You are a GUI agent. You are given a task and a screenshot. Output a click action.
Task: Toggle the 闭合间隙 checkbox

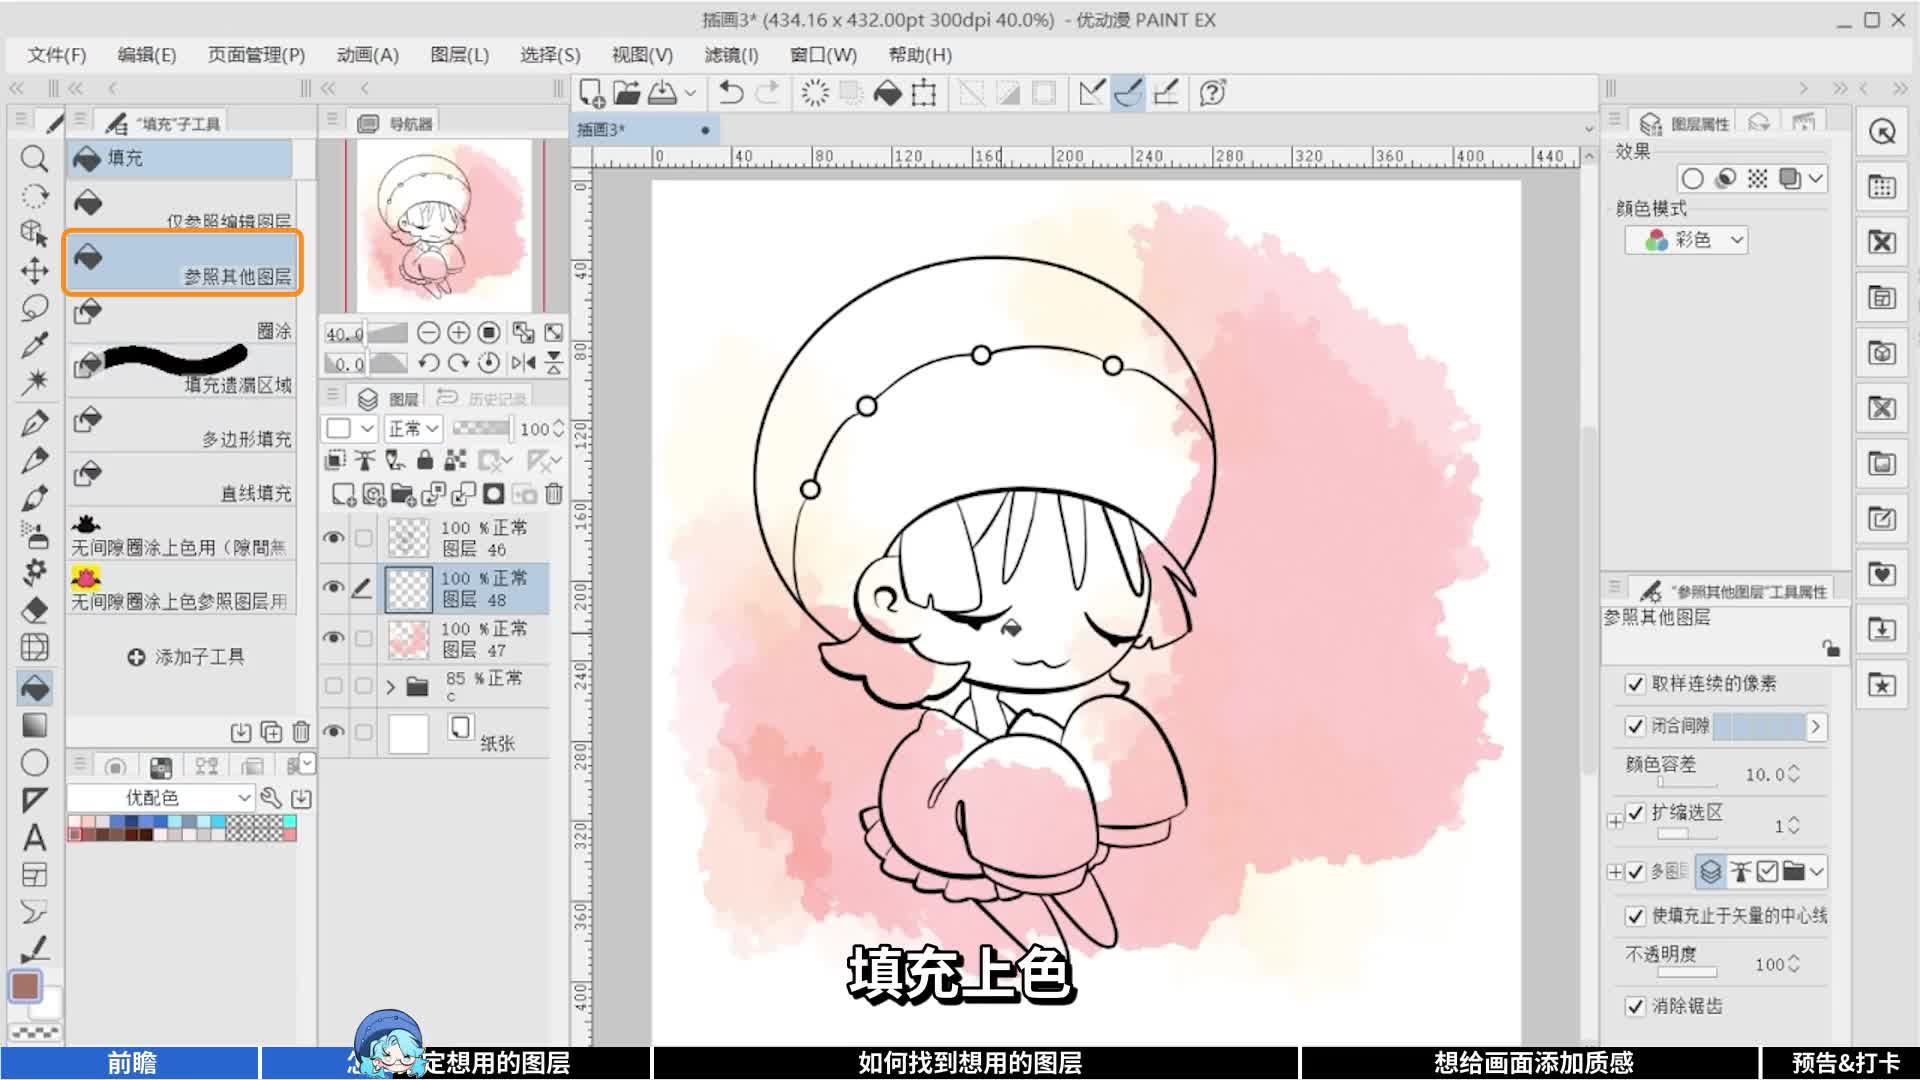click(1635, 726)
